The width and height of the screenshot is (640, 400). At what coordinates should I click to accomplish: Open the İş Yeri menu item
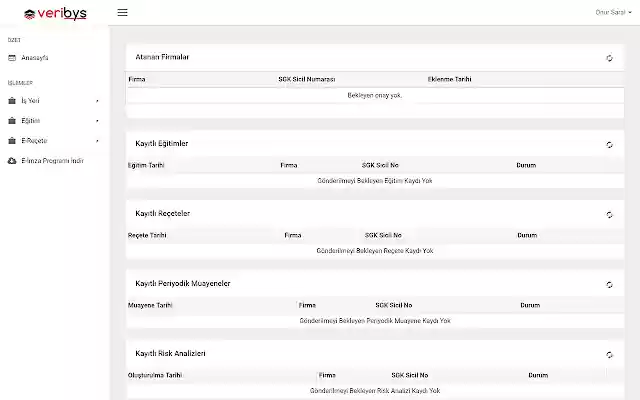tap(31, 101)
